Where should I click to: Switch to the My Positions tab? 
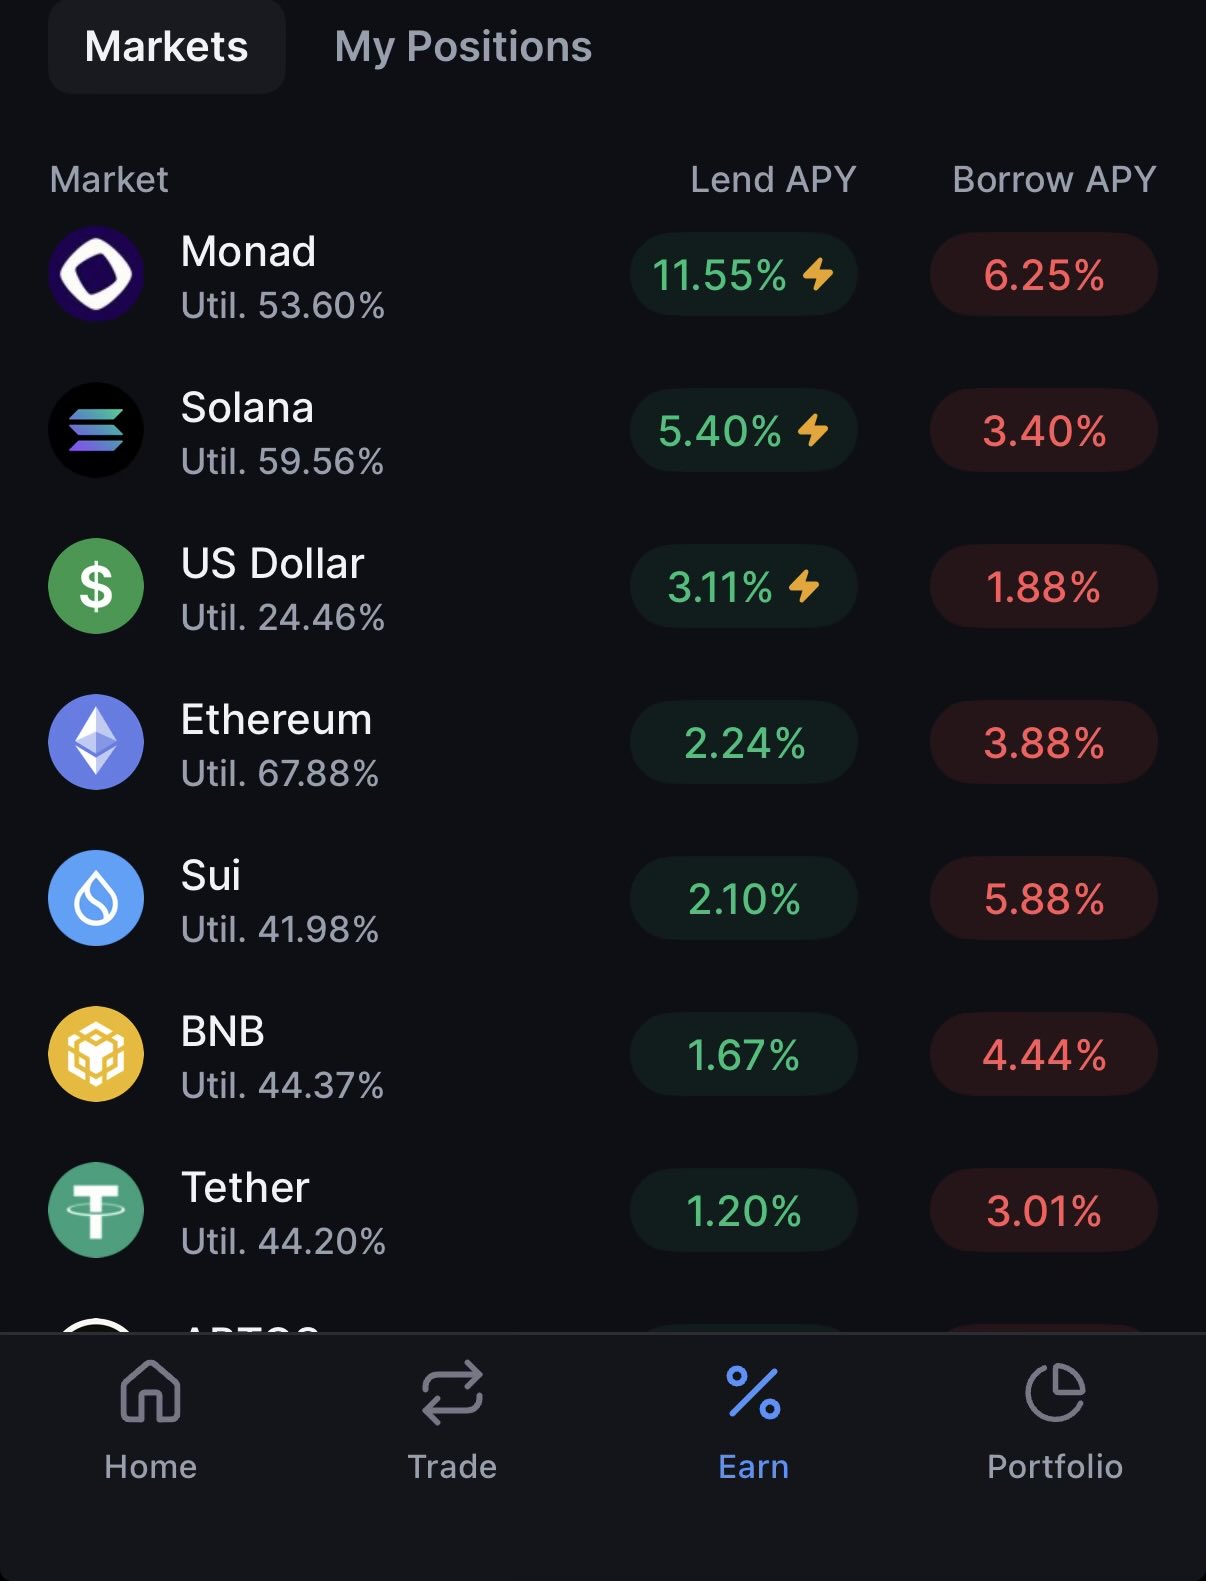(463, 47)
